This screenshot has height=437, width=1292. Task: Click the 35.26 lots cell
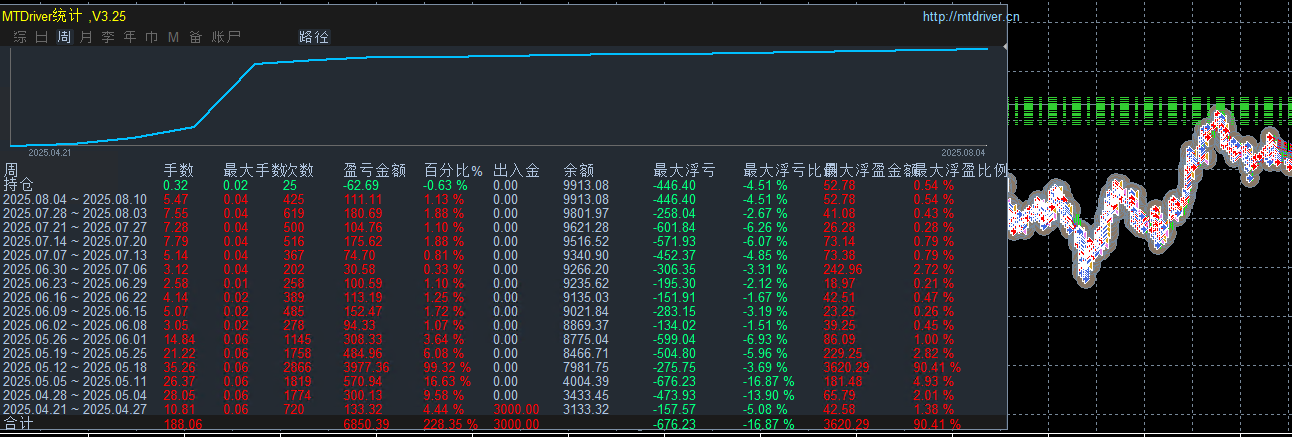click(x=180, y=367)
